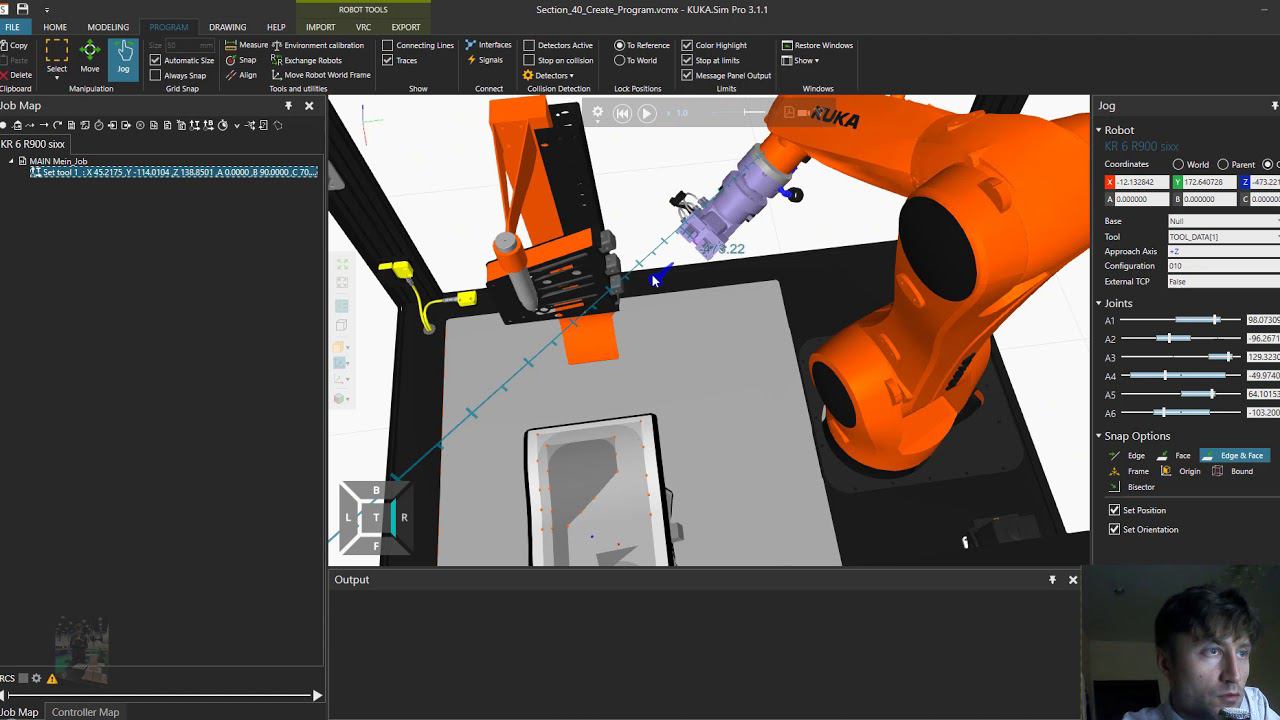
Task: Enable Always Snap checkbox
Action: [155, 75]
